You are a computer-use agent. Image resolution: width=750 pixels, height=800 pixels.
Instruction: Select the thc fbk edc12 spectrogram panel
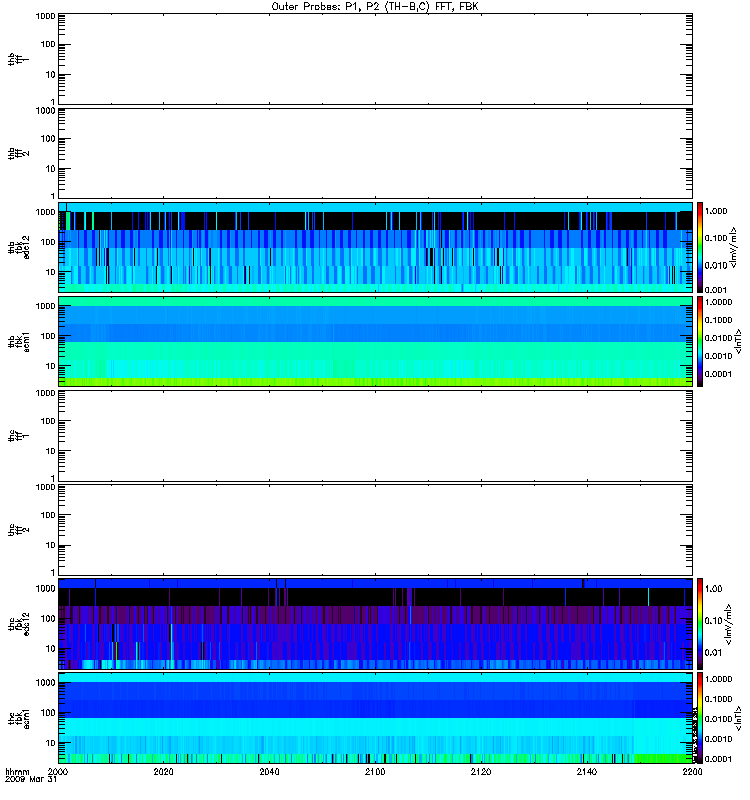tap(375, 623)
